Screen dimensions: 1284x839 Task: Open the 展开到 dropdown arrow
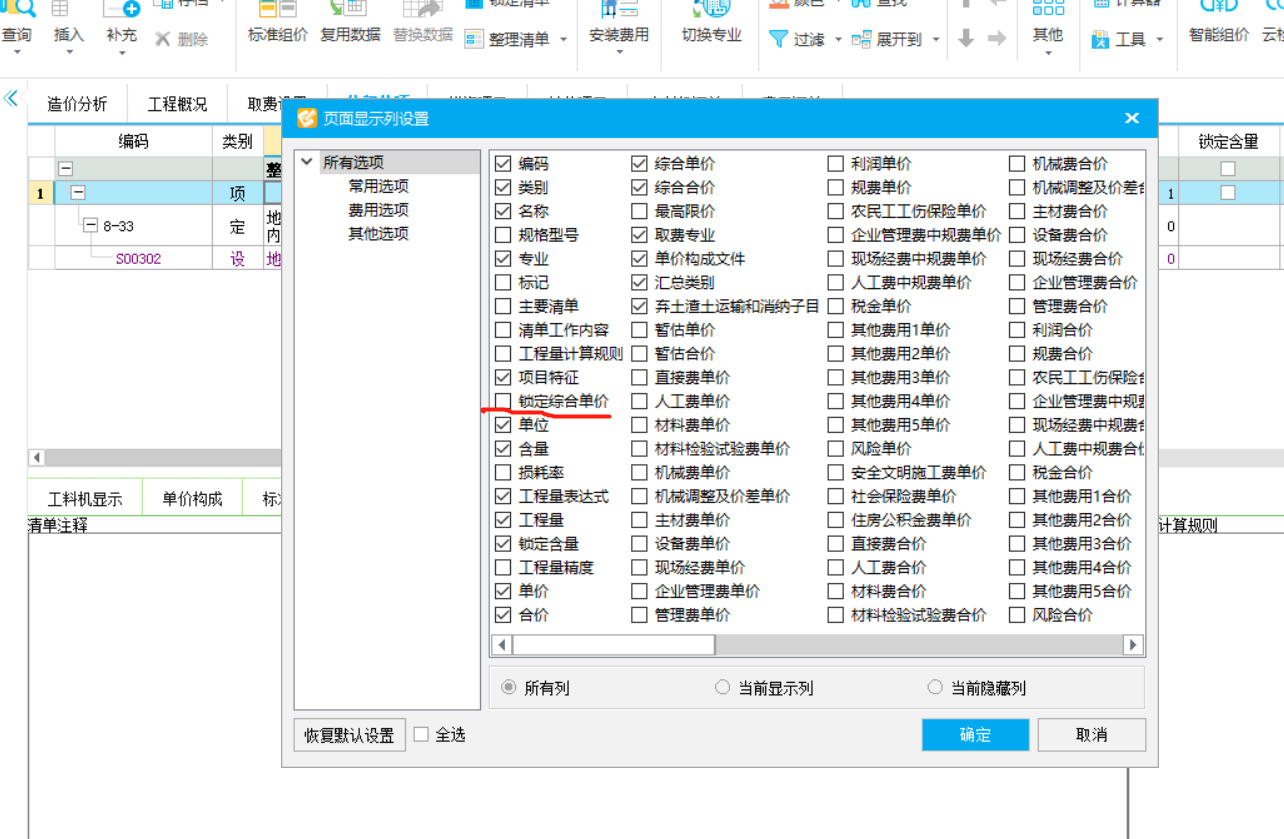point(936,40)
